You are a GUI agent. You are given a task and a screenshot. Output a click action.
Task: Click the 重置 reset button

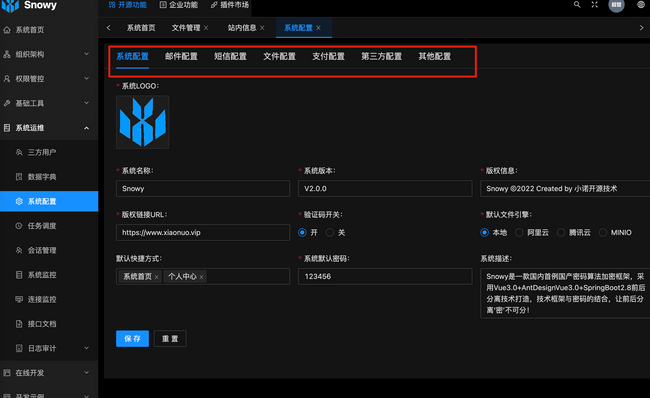(170, 339)
